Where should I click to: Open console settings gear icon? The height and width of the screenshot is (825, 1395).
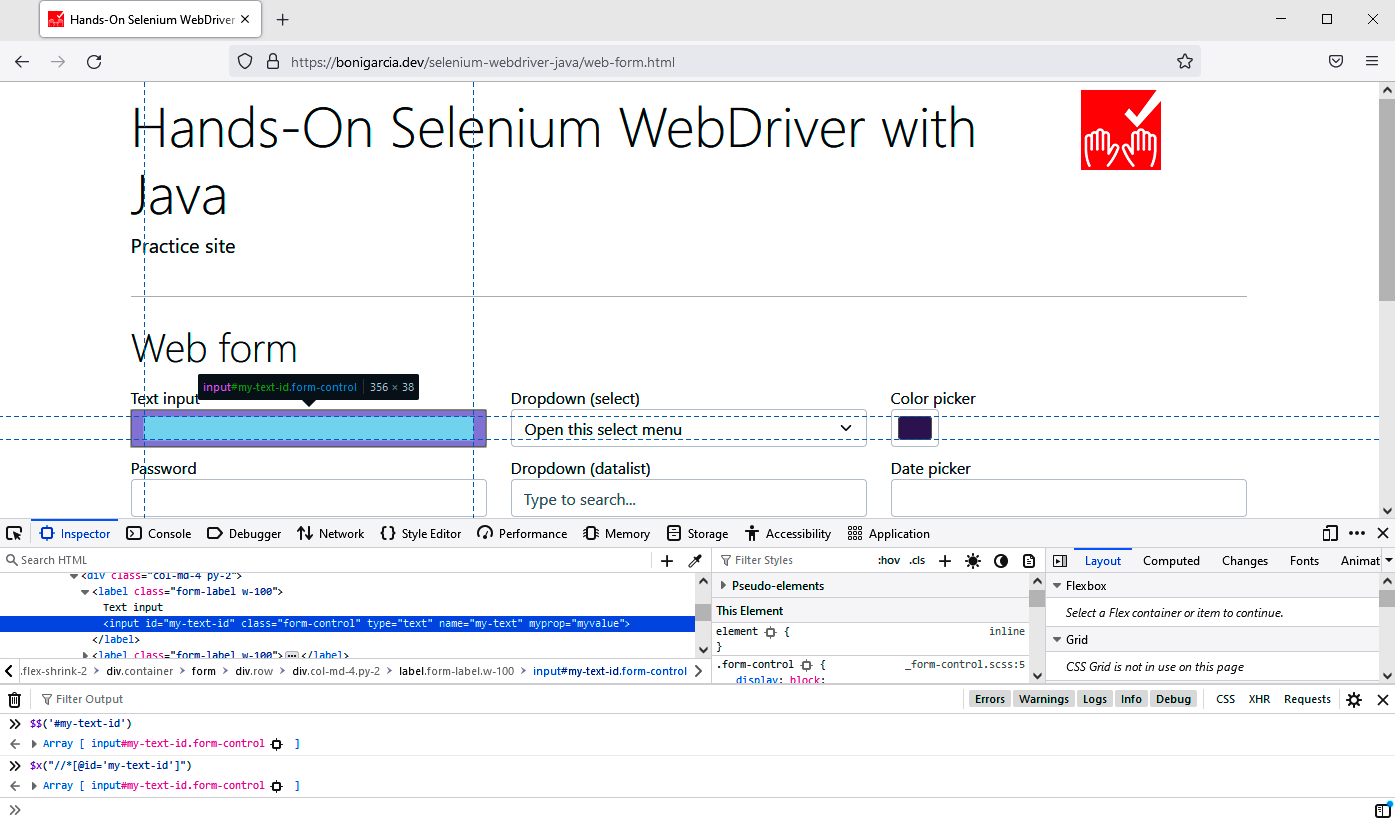tap(1354, 700)
